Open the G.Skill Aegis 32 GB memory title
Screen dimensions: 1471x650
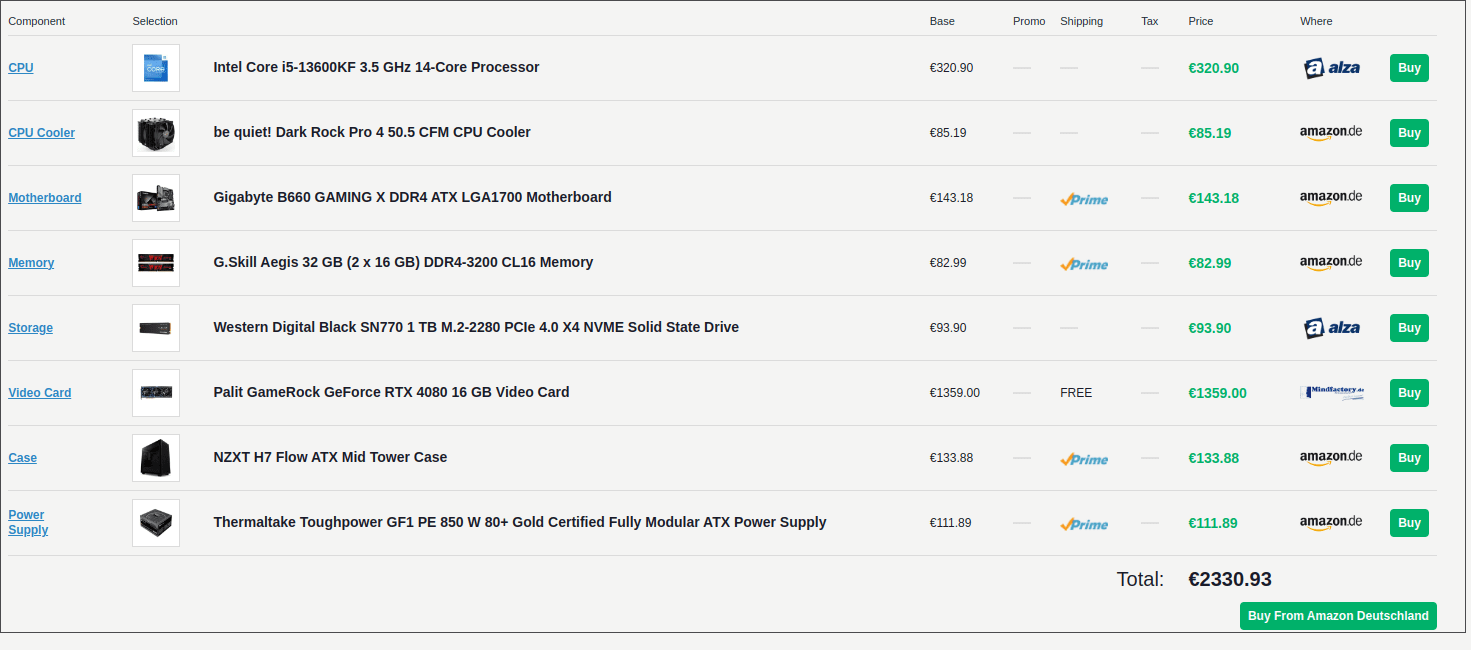403,262
